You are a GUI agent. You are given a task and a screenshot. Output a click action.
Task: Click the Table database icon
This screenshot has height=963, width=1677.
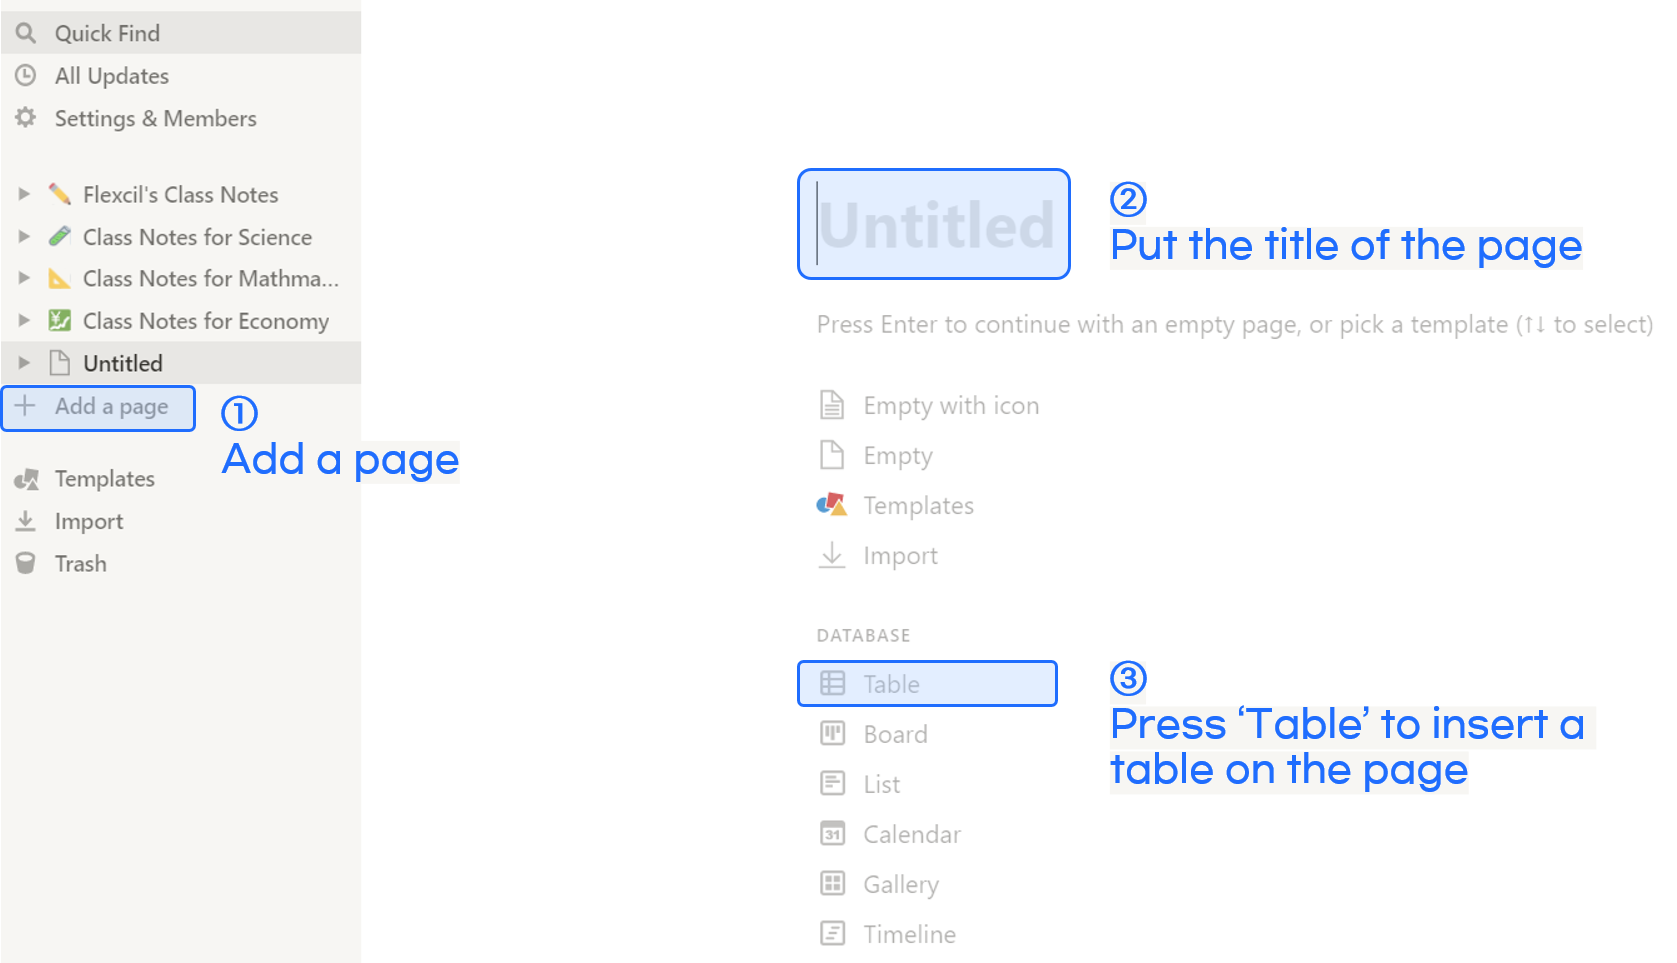pos(832,683)
